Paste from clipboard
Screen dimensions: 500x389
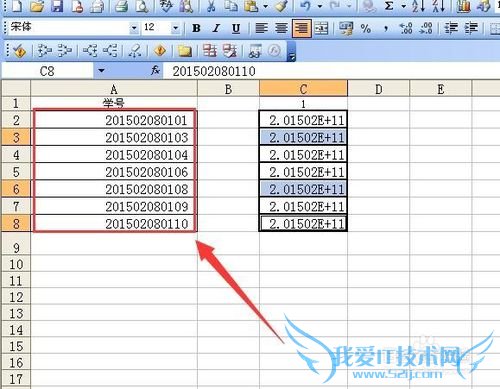(x=251, y=7)
